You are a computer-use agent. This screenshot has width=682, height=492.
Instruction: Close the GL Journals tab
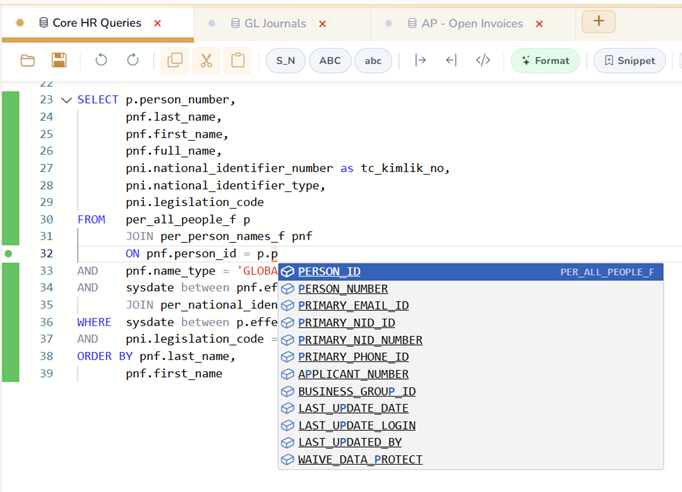tap(322, 24)
